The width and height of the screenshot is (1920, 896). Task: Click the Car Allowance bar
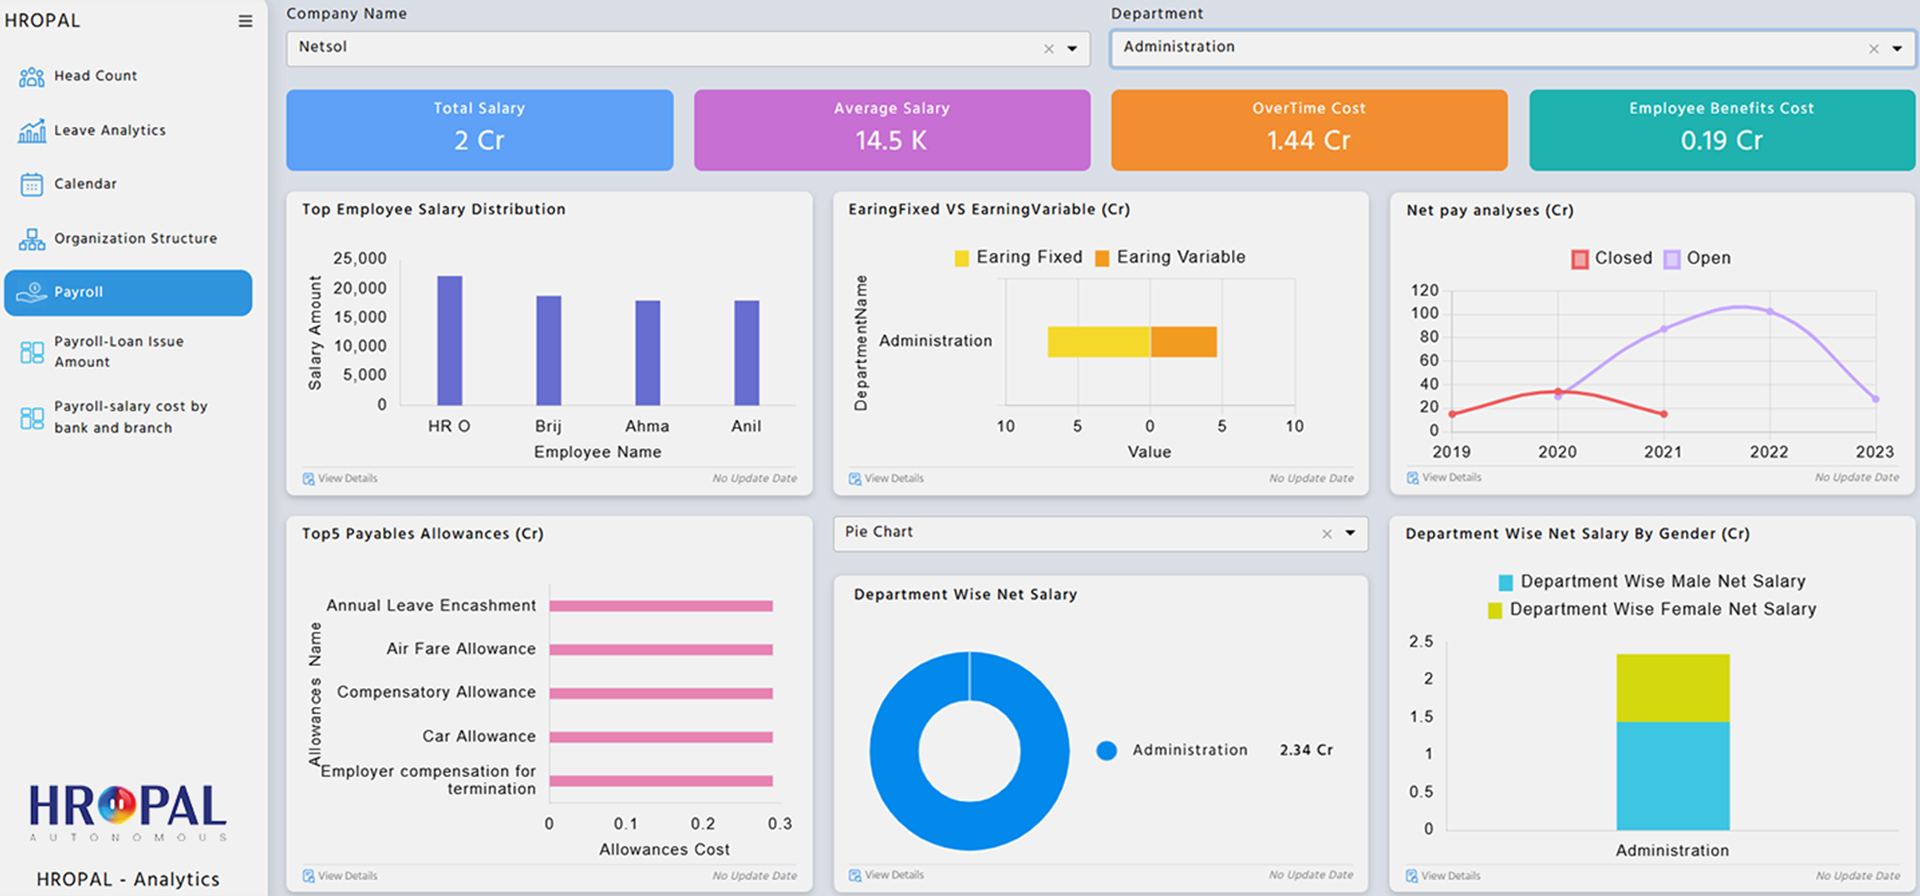click(x=661, y=737)
